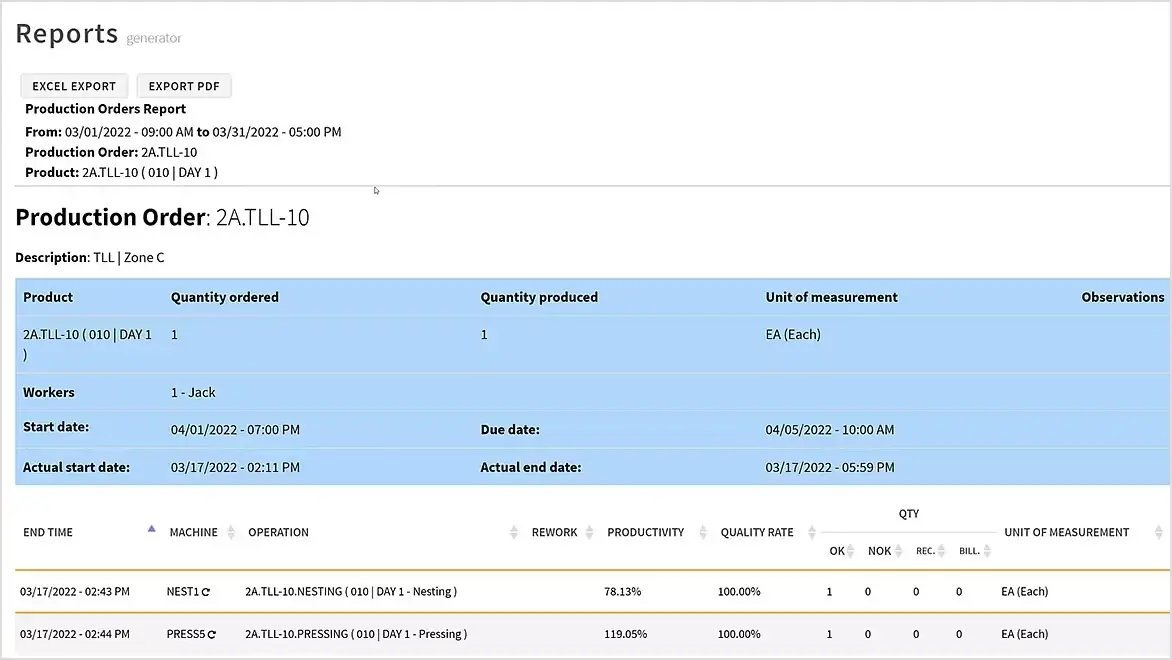Screen dimensions: 1172x660
Task: Click the 100.00% quality rate in PRESS5 row
Action: [x=739, y=634]
